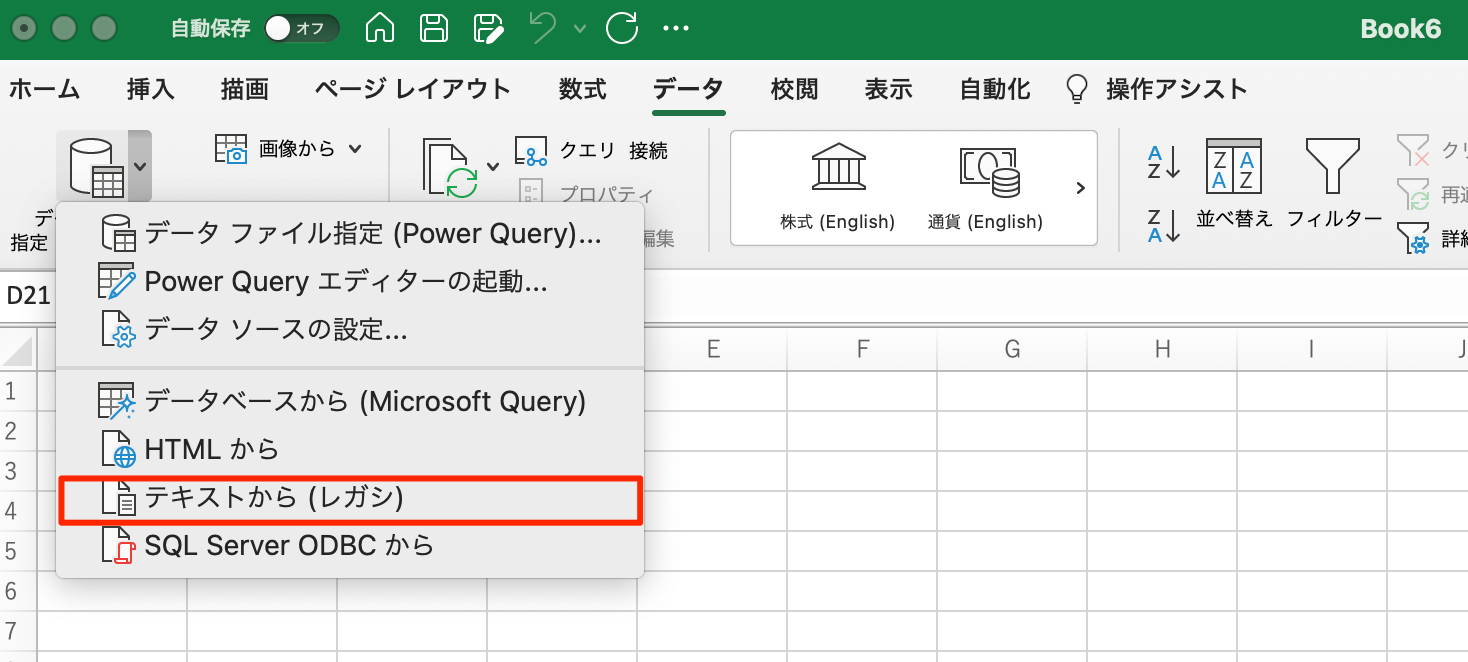Choose データベースから (Microsoft Query)
The image size is (1468, 662).
coord(350,402)
